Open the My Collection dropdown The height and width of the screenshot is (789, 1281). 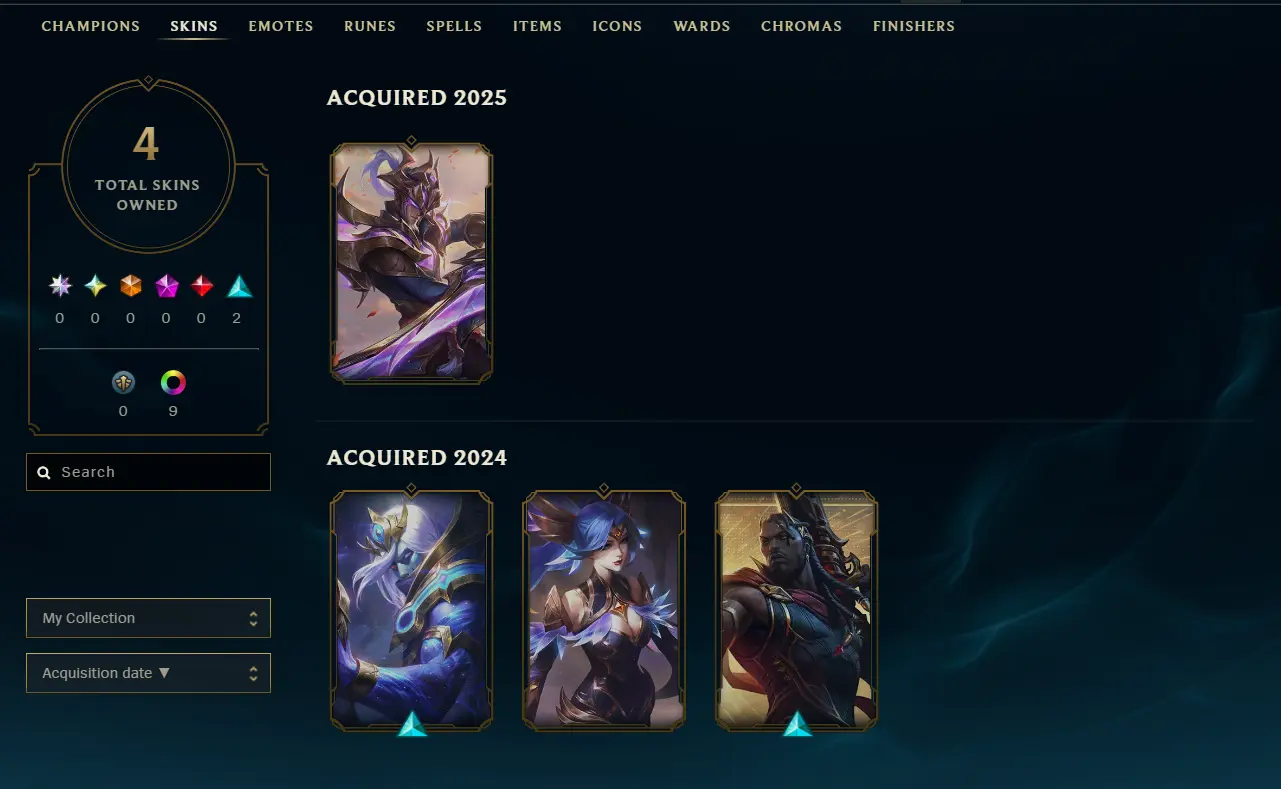point(148,618)
